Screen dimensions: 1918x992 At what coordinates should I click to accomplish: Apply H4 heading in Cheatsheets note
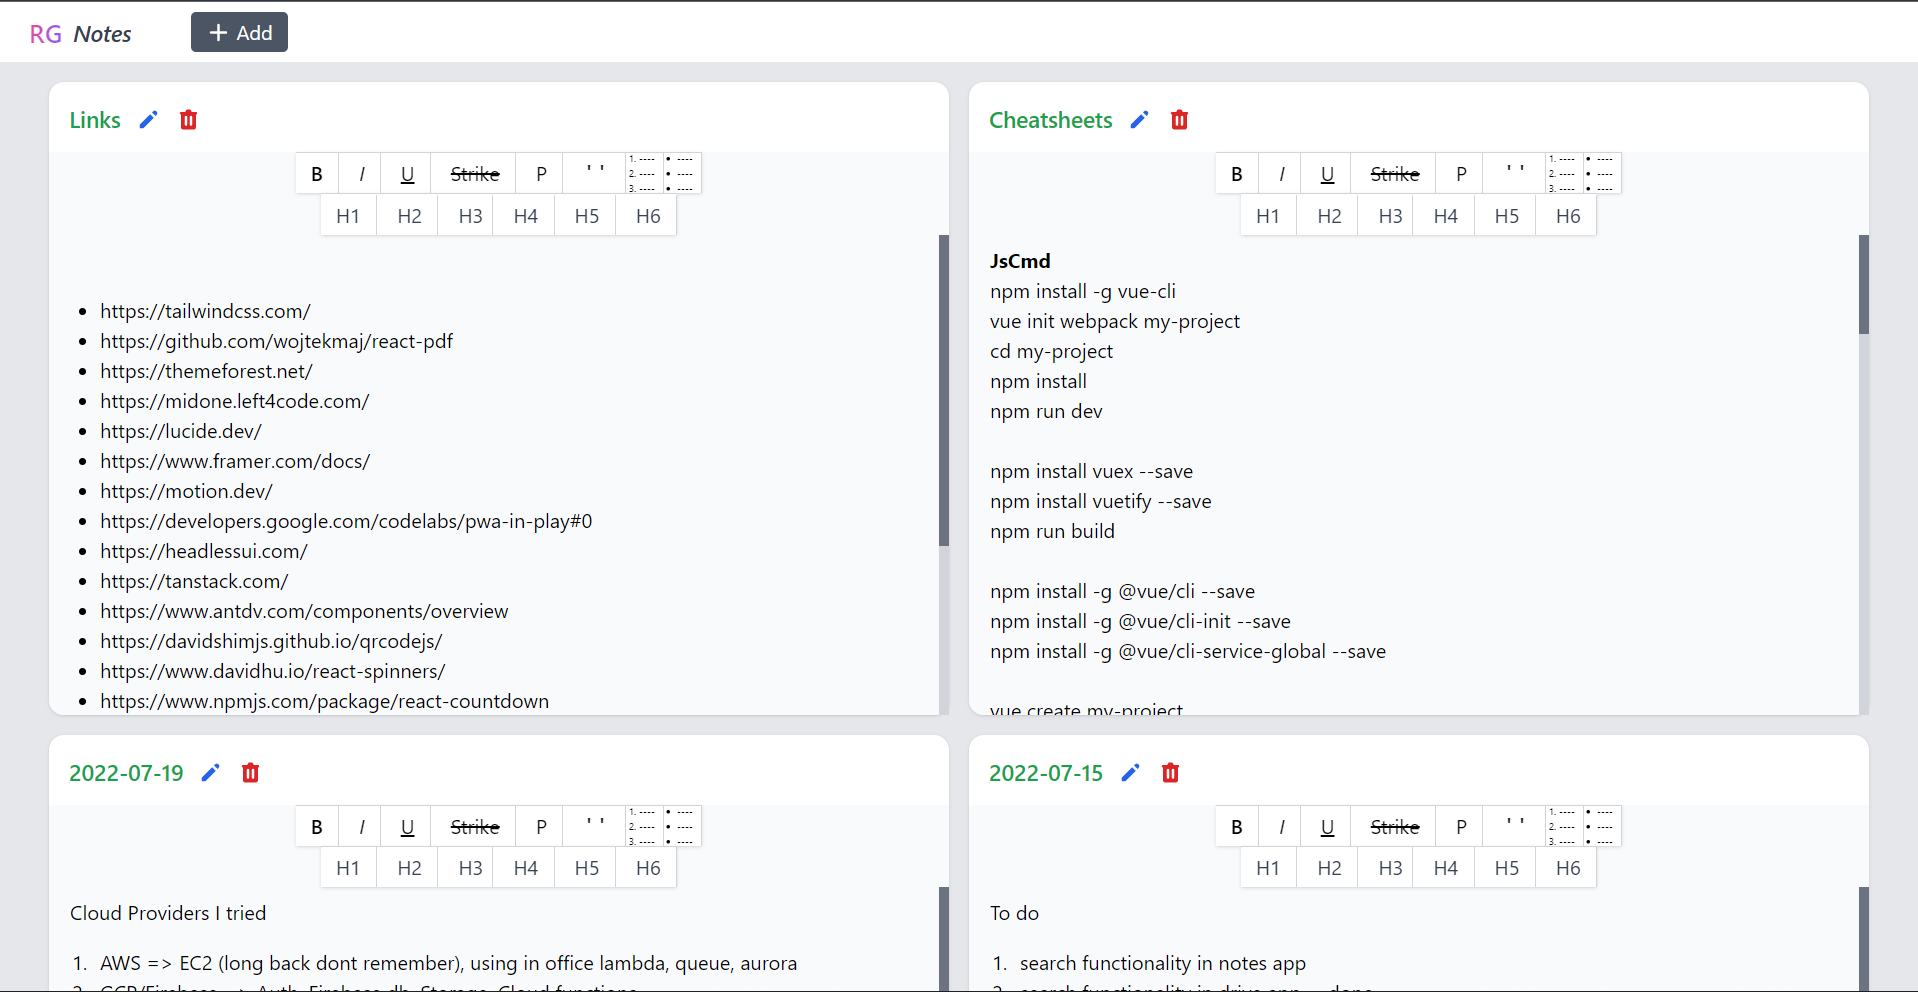click(1445, 216)
